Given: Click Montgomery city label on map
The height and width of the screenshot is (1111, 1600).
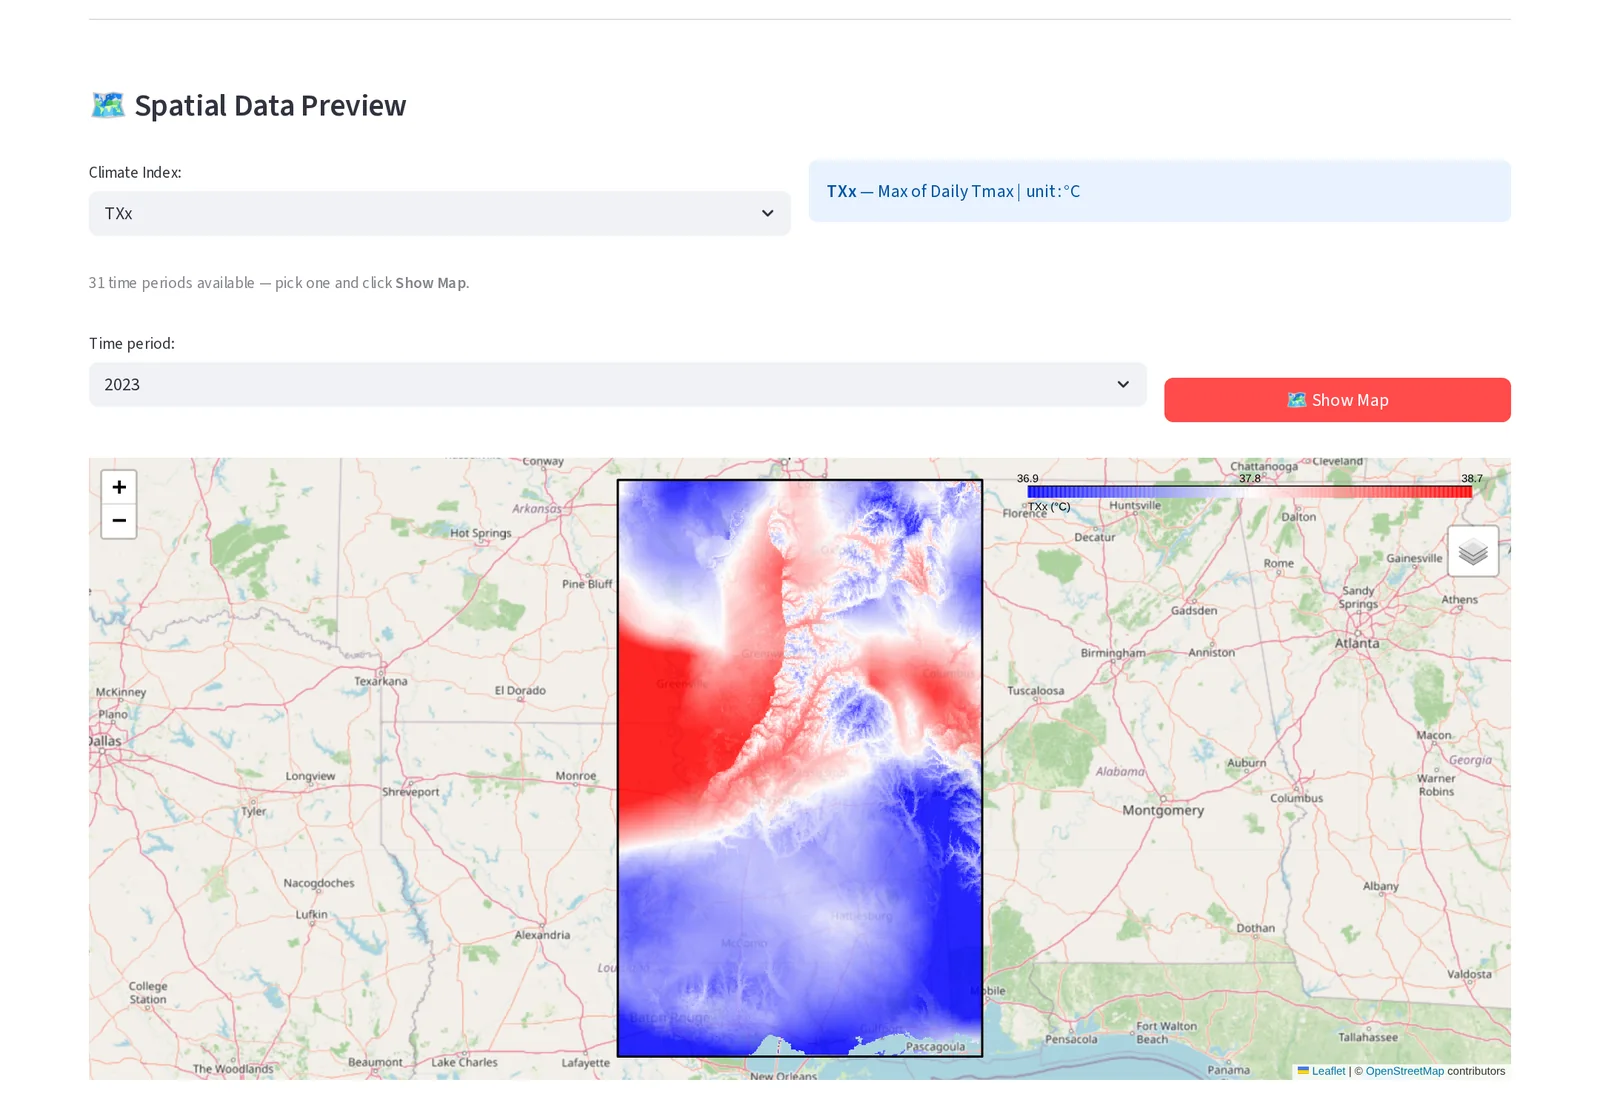Looking at the screenshot, I should [1163, 811].
